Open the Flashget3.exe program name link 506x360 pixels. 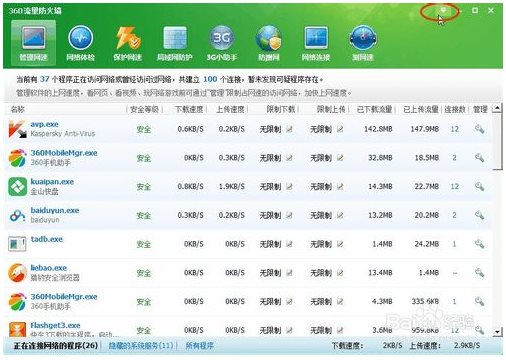tap(55, 325)
